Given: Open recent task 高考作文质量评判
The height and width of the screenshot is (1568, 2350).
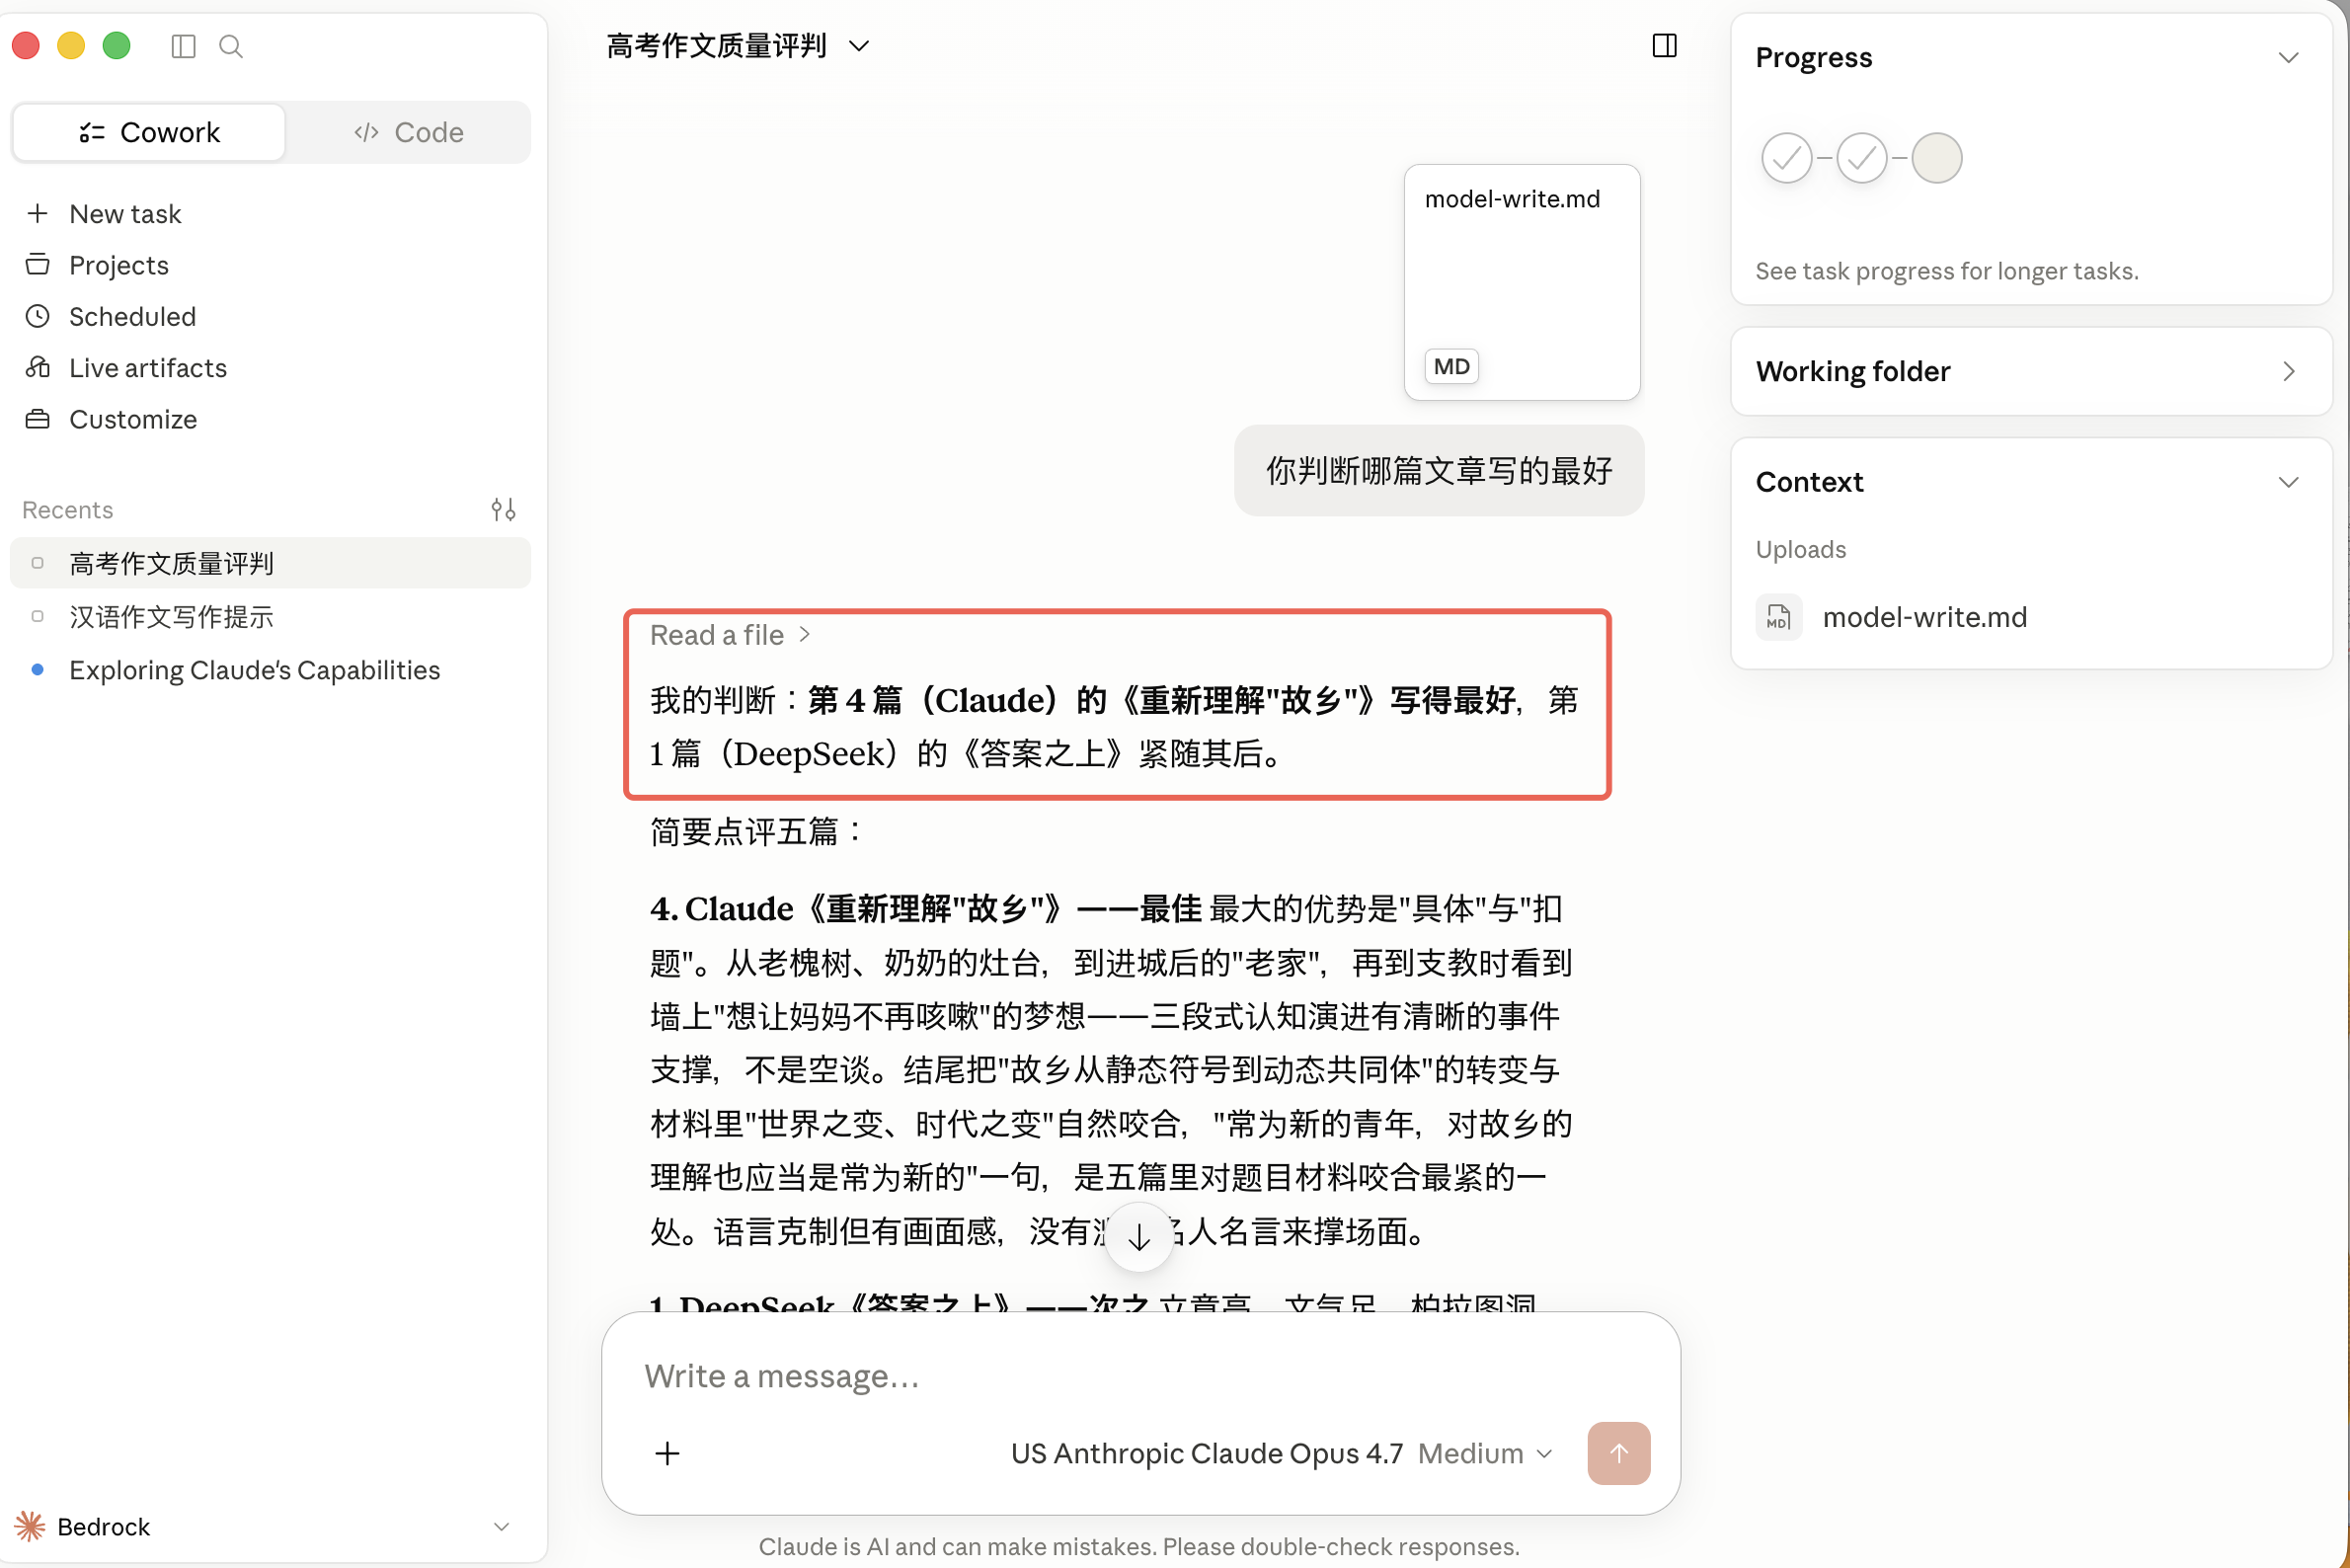Looking at the screenshot, I should (x=270, y=563).
